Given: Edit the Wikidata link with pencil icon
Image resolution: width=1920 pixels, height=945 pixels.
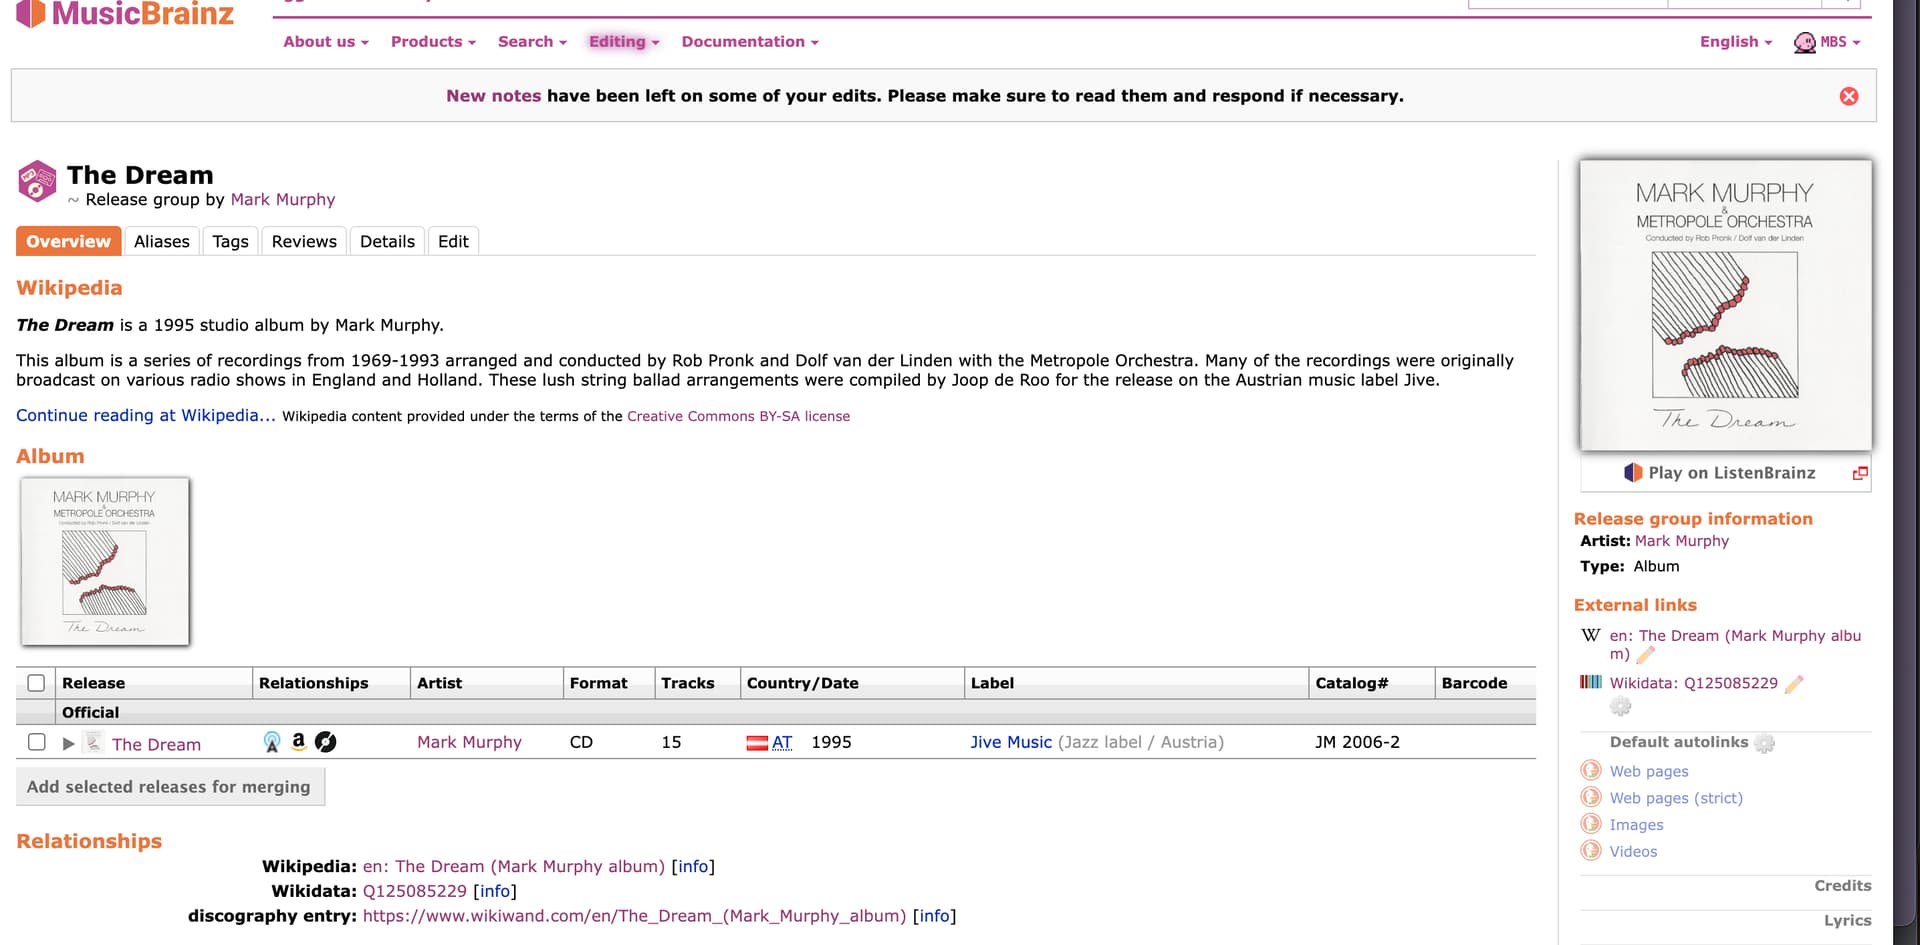Looking at the screenshot, I should click(1794, 684).
